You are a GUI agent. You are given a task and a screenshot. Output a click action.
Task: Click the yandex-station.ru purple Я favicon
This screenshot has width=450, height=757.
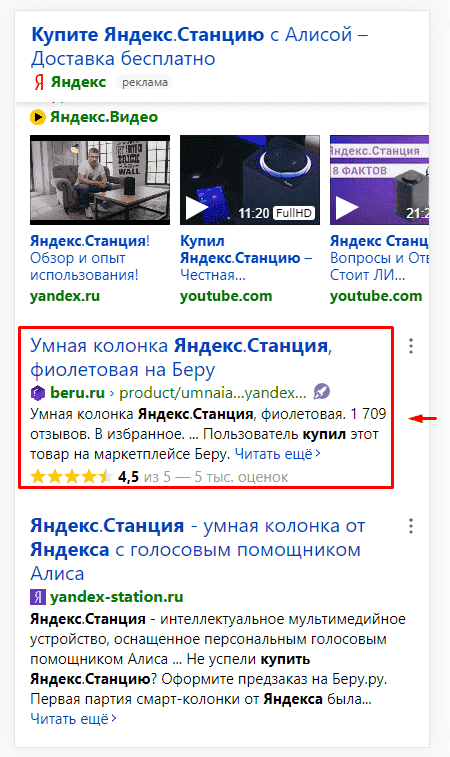[38, 597]
